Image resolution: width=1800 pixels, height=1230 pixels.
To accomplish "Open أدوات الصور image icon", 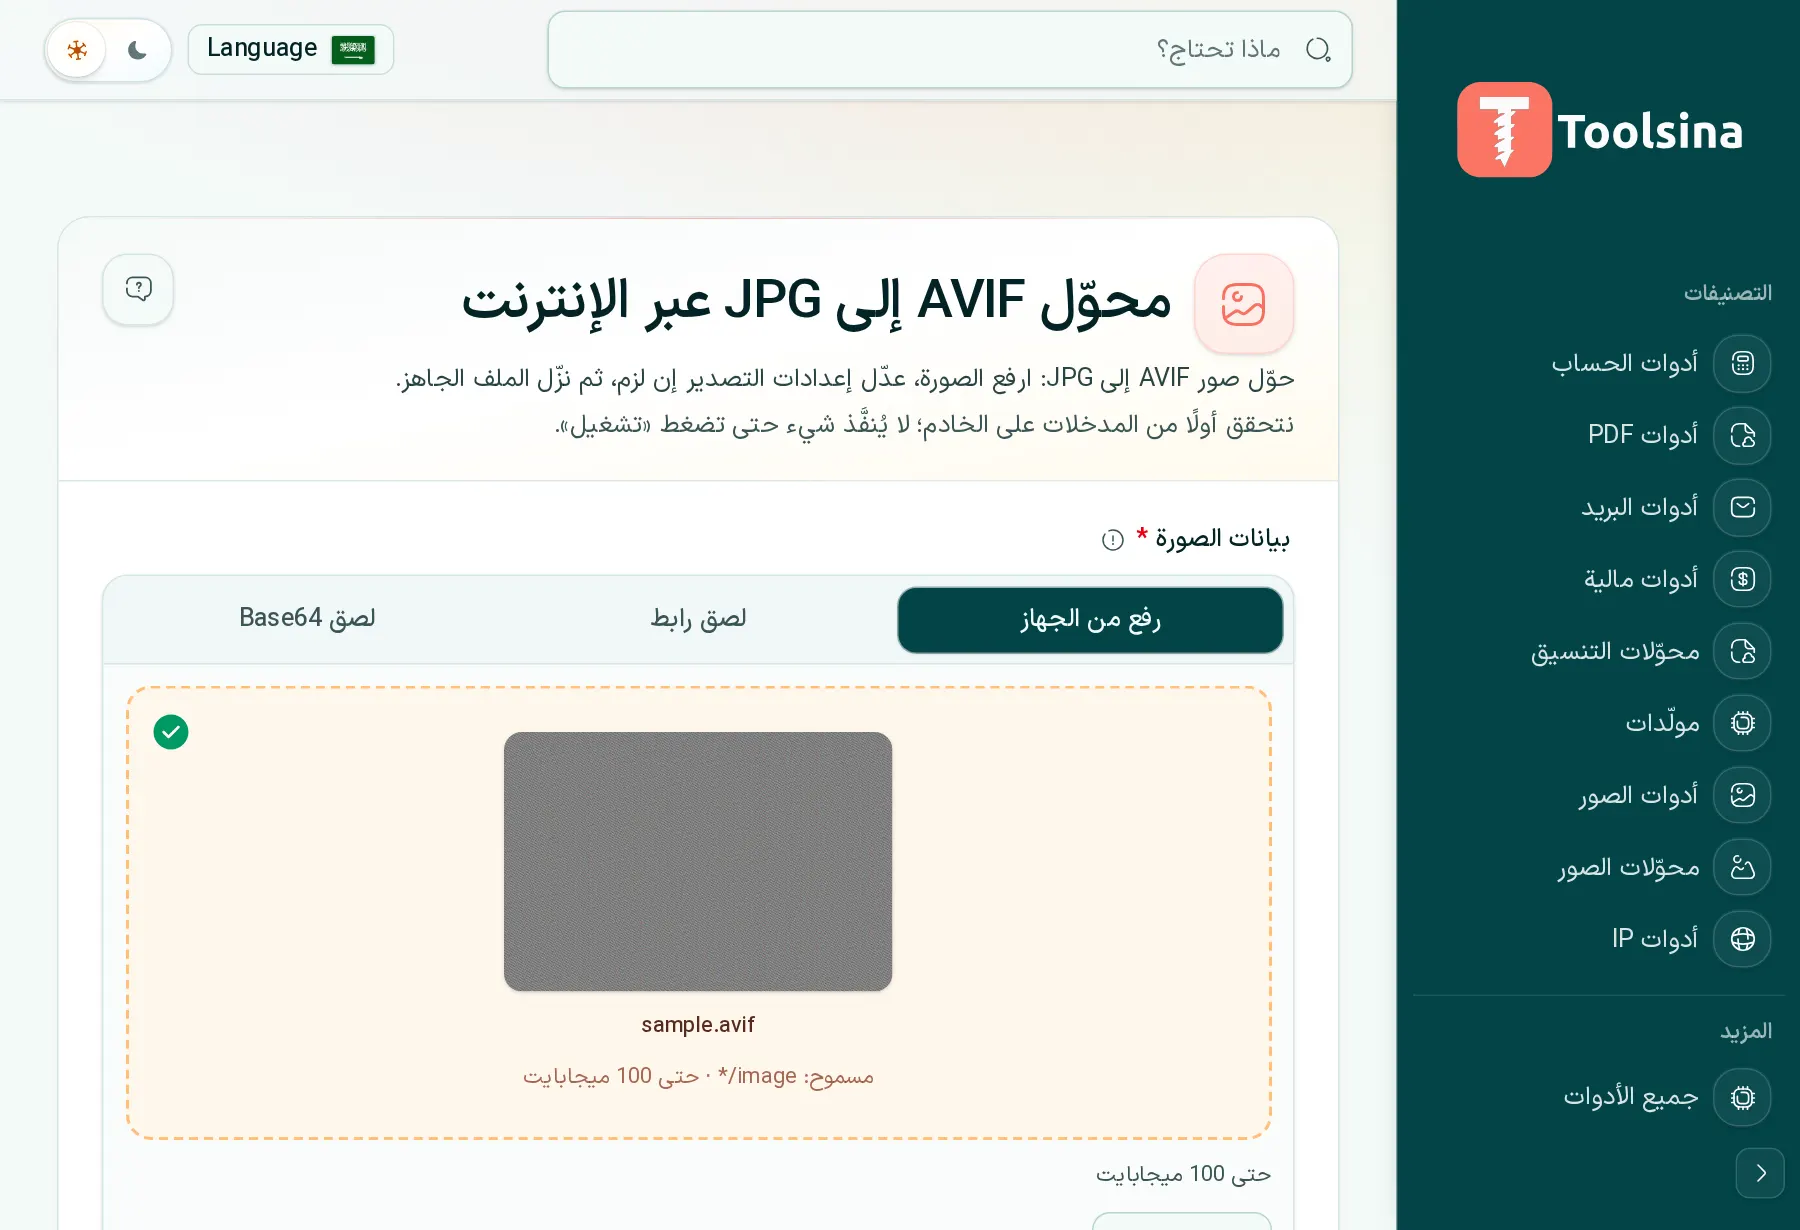I will coord(1742,795).
